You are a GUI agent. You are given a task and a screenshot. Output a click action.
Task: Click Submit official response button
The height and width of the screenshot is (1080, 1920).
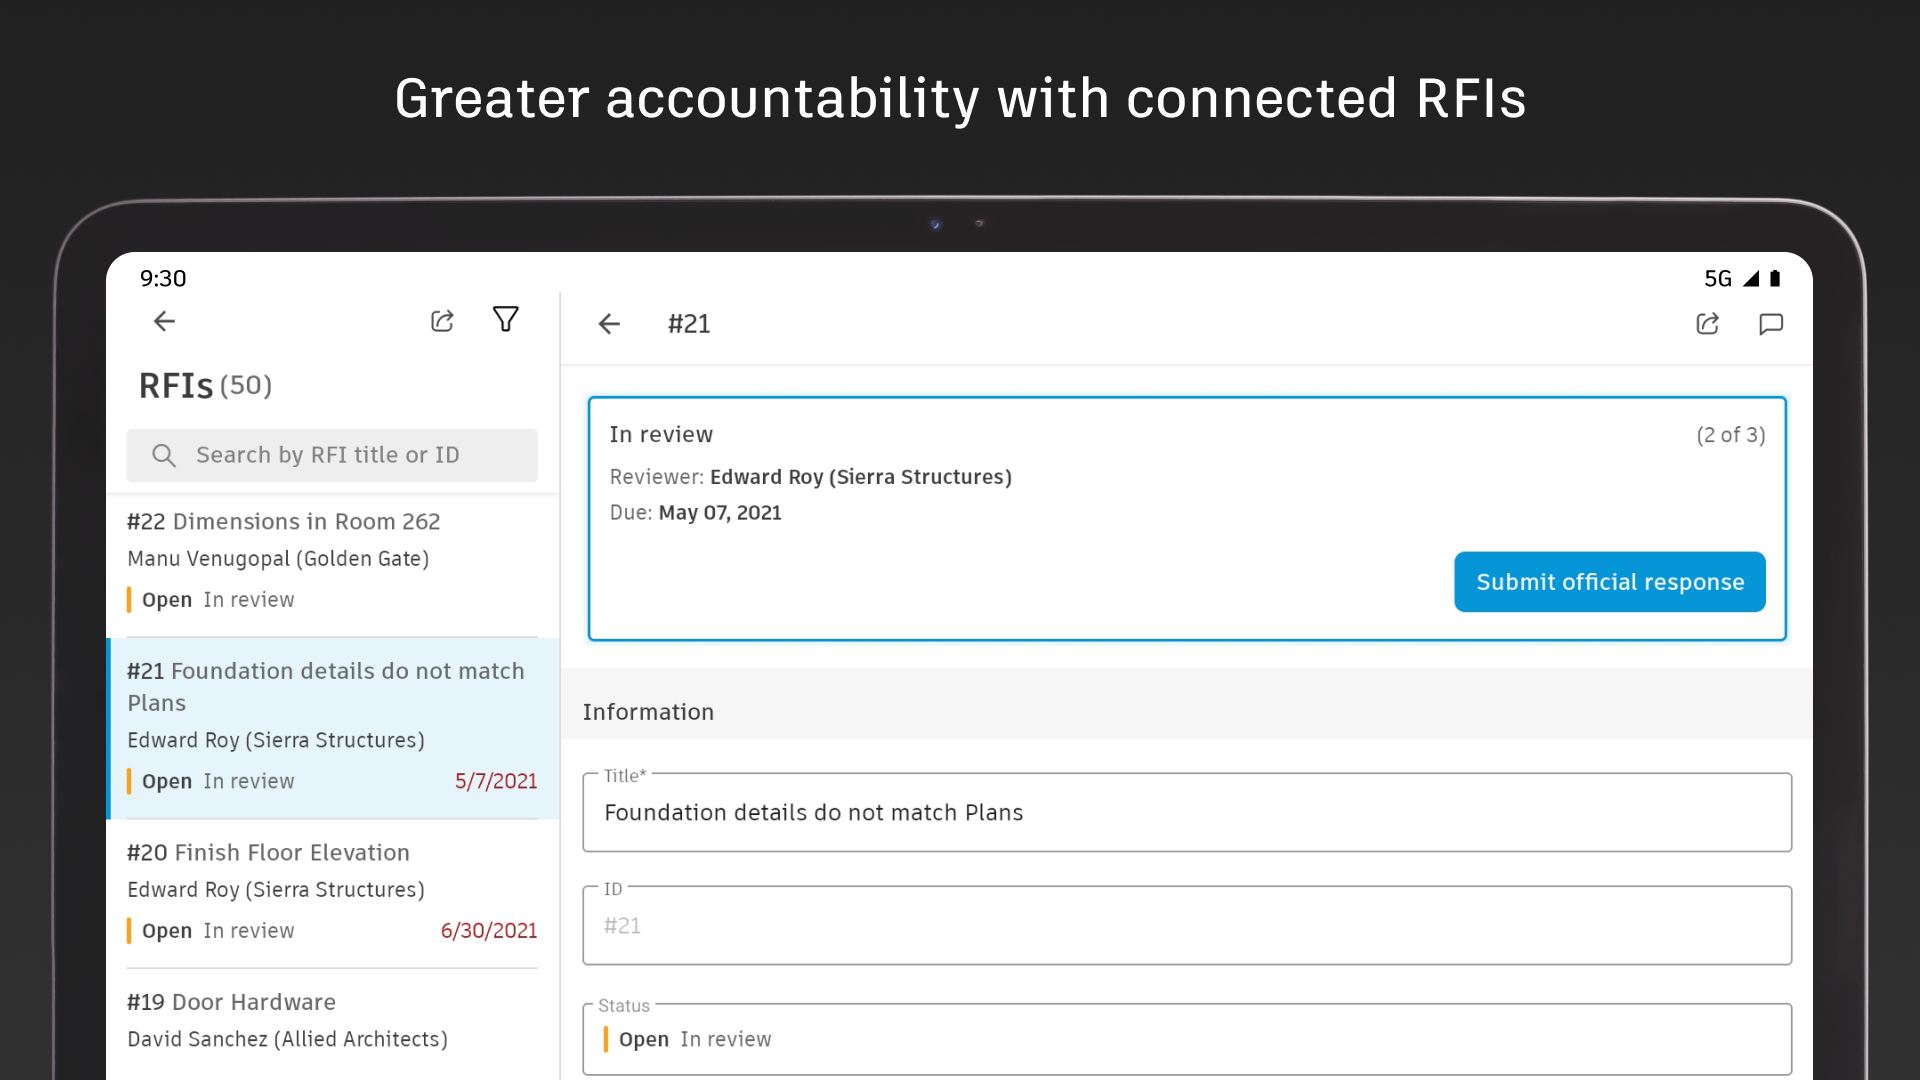click(1609, 582)
